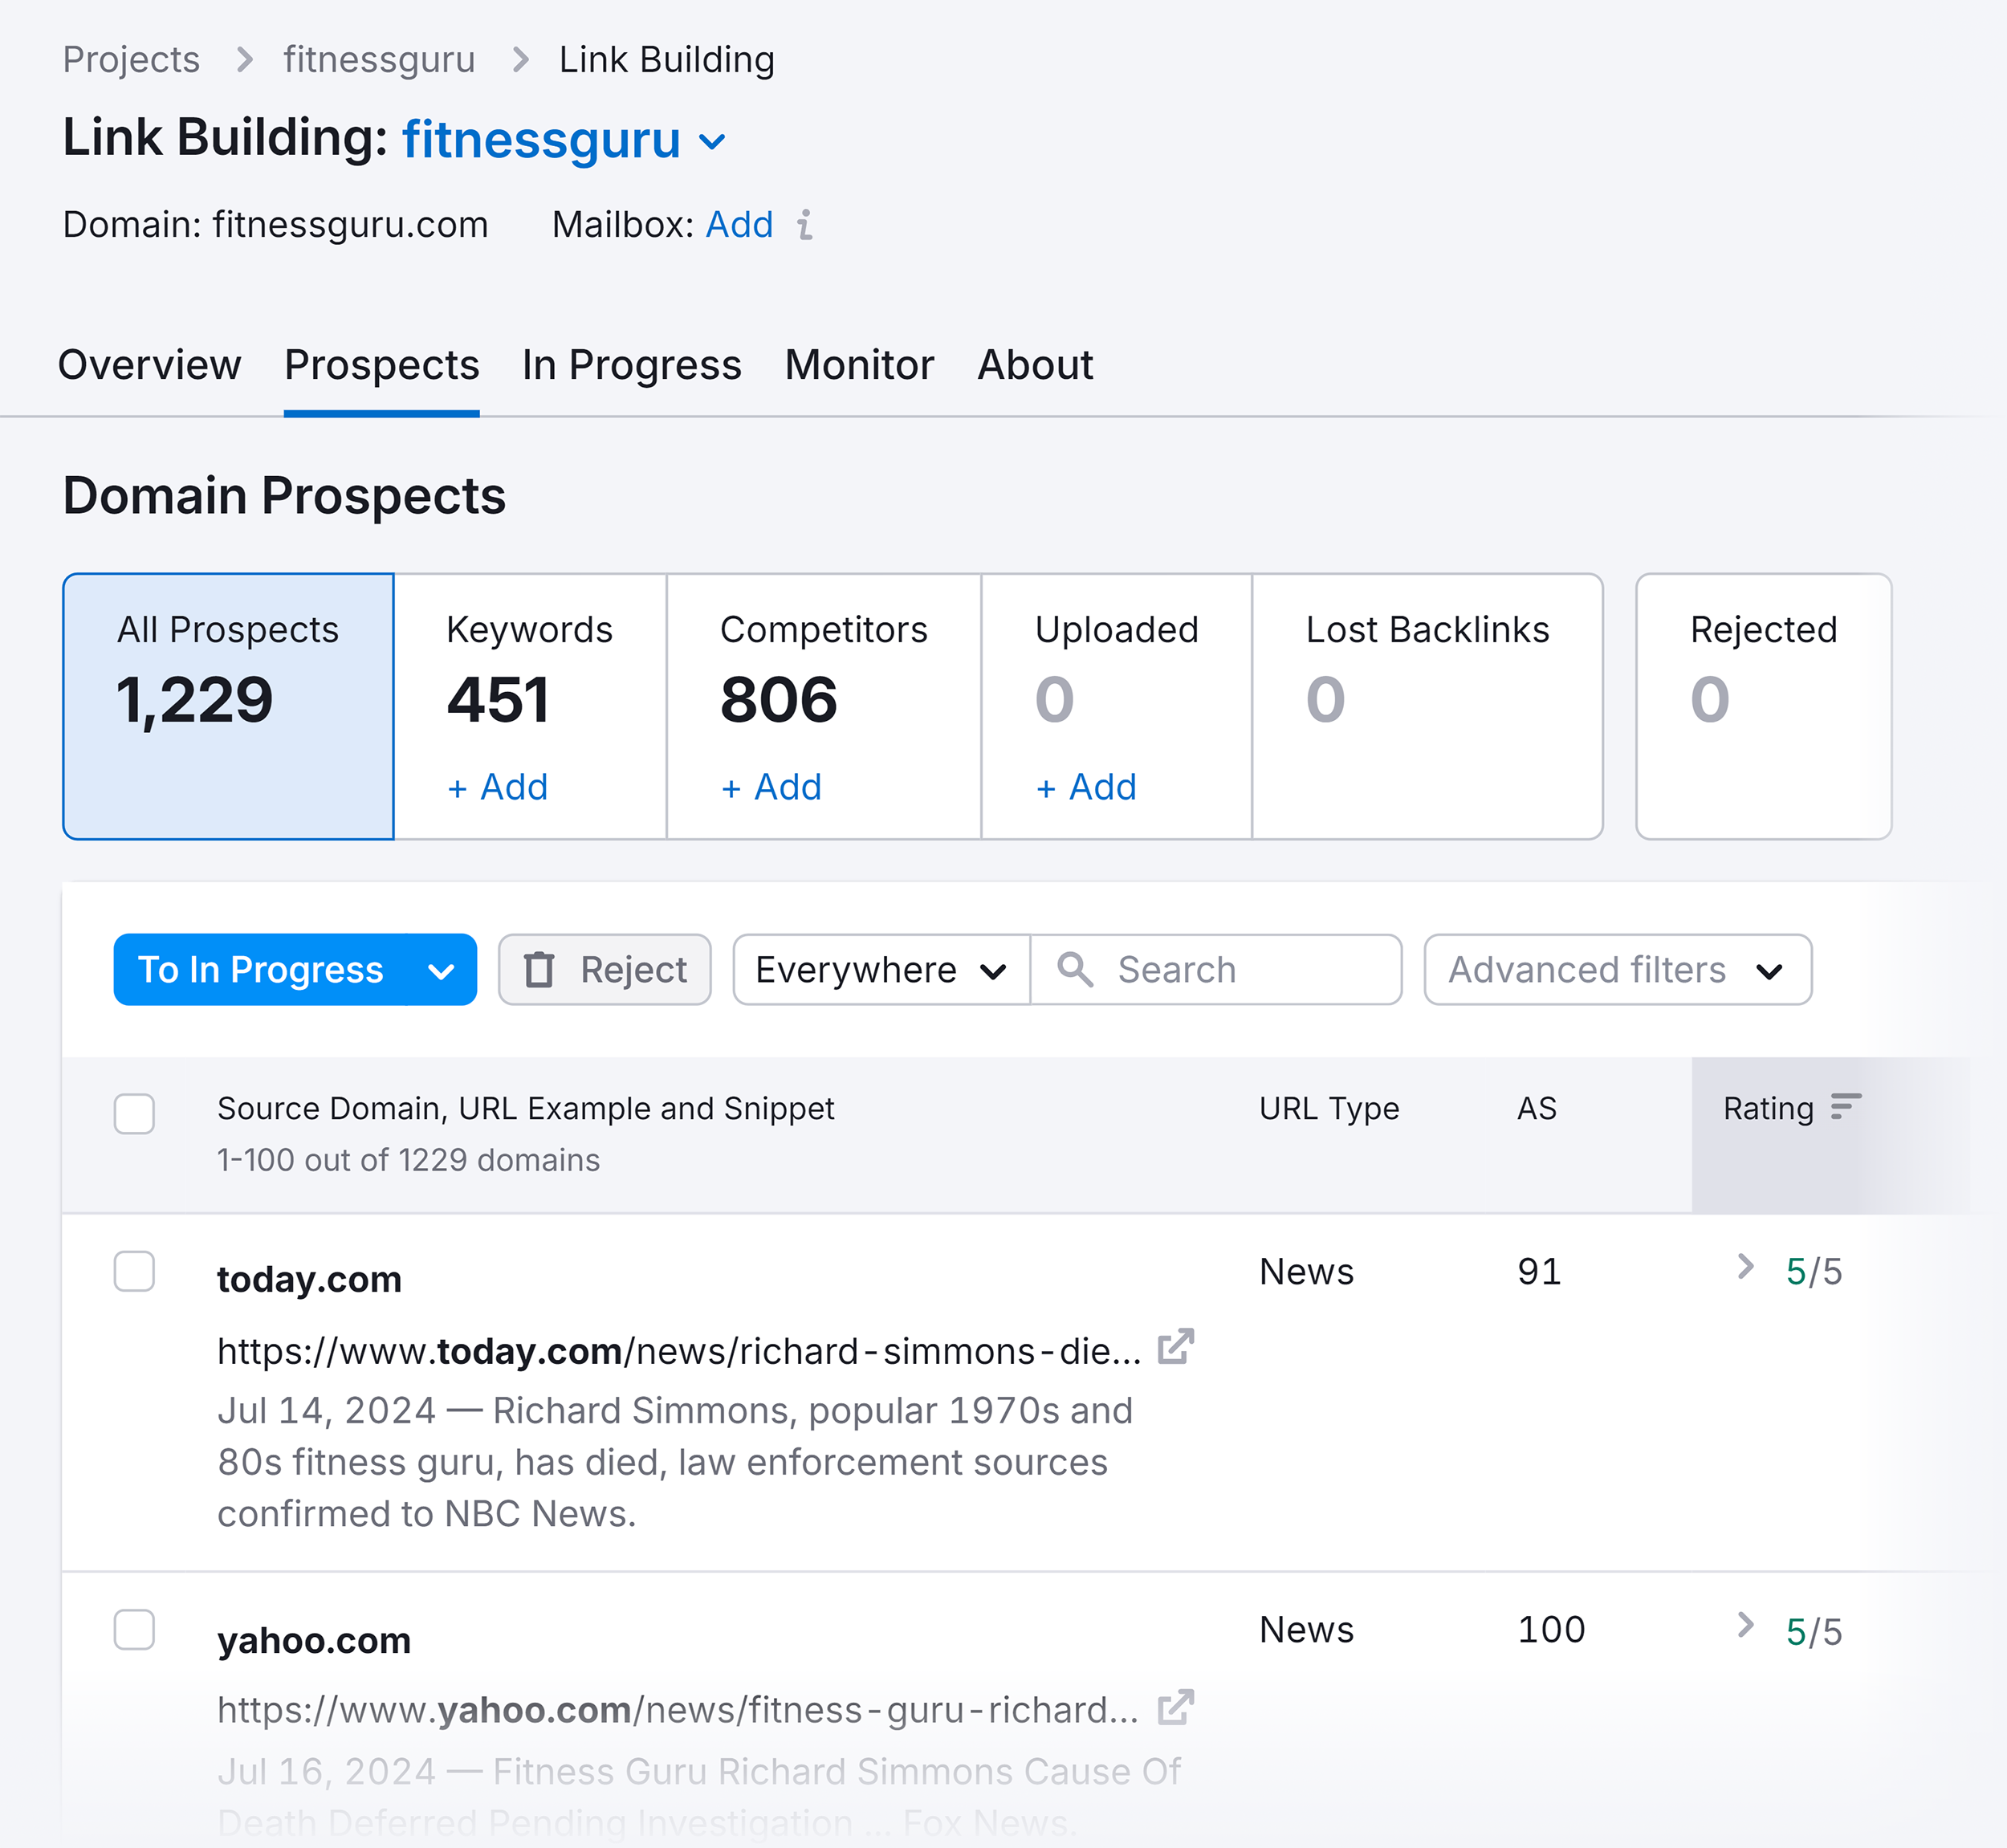This screenshot has width=2007, height=1848.
Task: Click the Mailbox info icon
Action: pyautogui.click(x=805, y=225)
